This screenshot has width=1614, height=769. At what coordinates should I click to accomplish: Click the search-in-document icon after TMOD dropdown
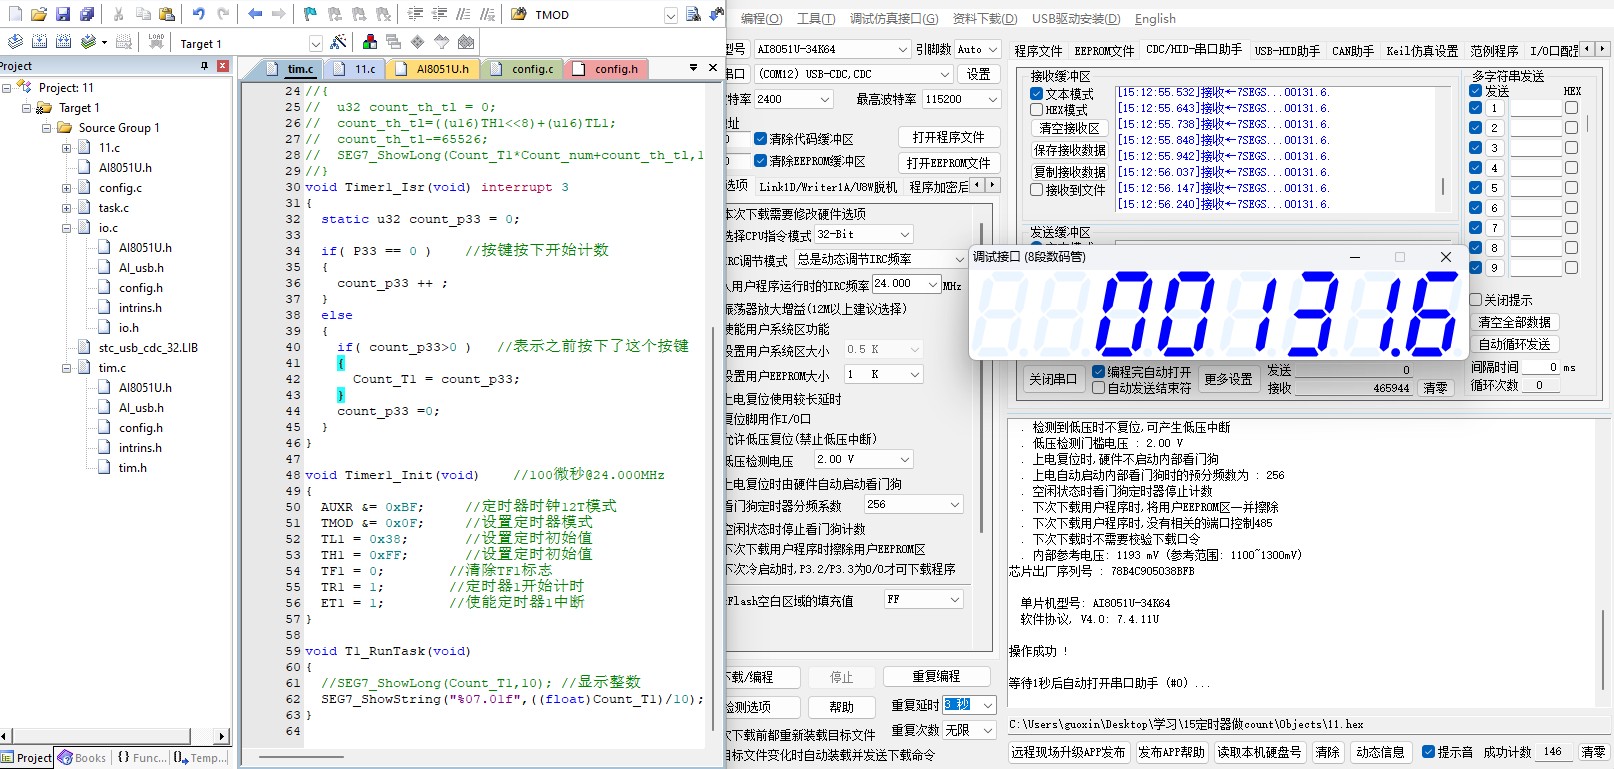coord(693,14)
